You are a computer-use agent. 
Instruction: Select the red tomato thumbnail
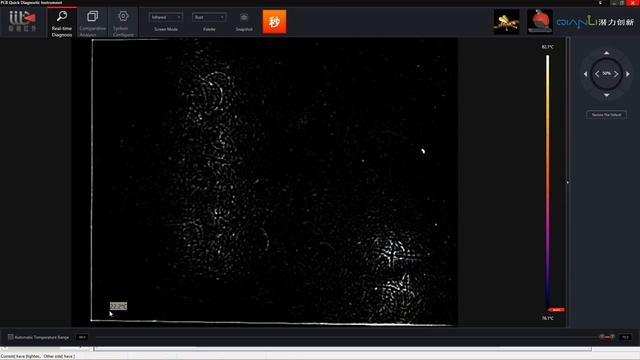tap(540, 21)
